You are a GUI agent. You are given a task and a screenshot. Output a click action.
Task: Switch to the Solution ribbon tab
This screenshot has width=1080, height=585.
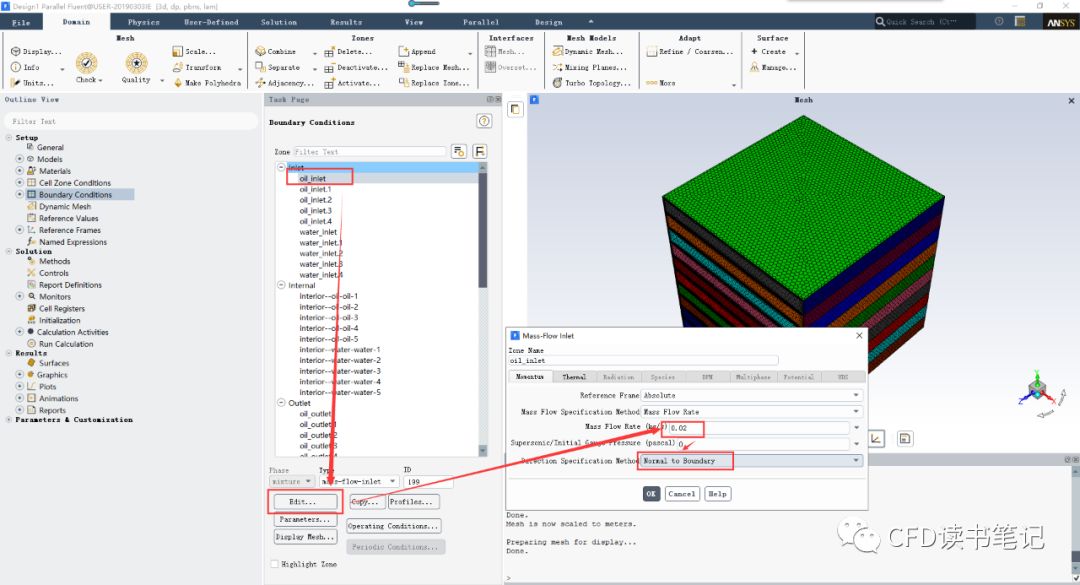click(x=279, y=22)
